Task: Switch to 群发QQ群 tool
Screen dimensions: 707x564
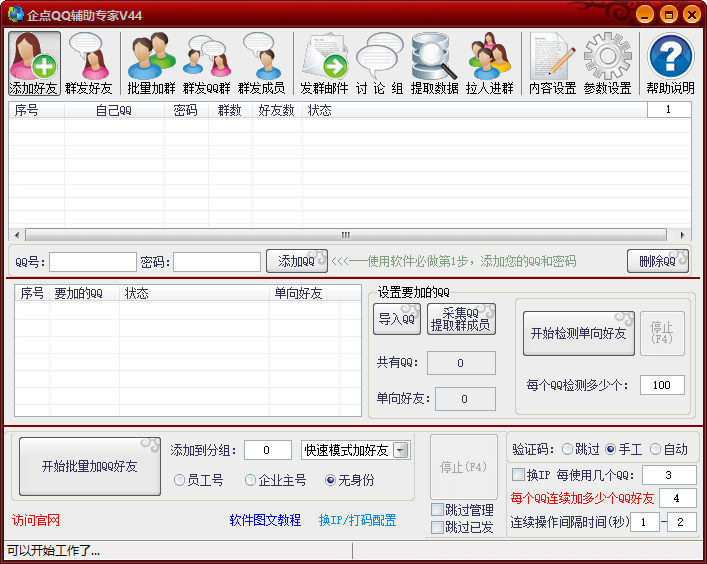Action: pos(207,64)
